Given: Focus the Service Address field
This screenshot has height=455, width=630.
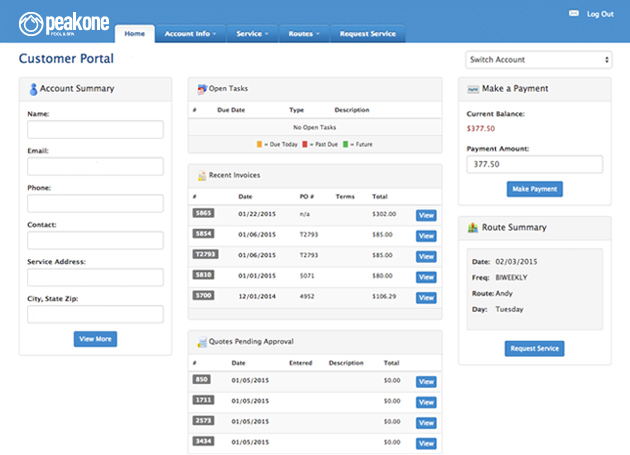Looking at the screenshot, I should pos(95,277).
